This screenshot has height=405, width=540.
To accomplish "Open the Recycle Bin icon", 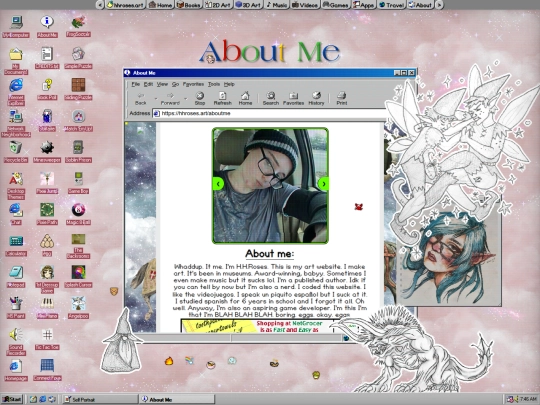I will click(16, 152).
